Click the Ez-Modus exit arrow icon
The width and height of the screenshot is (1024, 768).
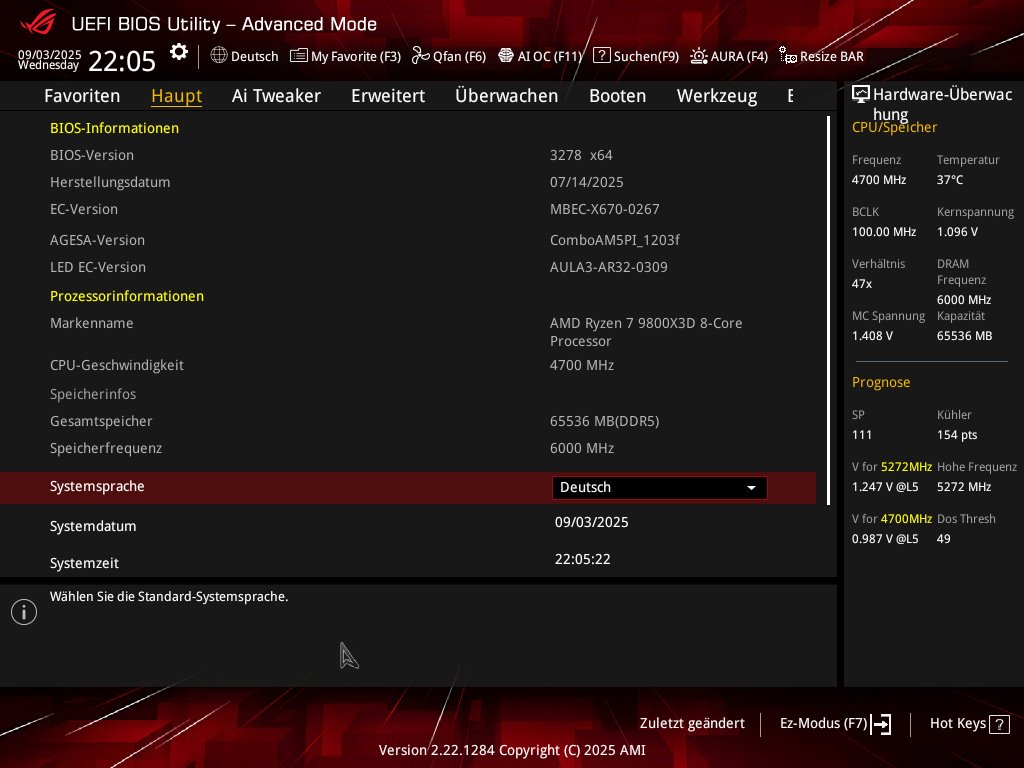881,724
